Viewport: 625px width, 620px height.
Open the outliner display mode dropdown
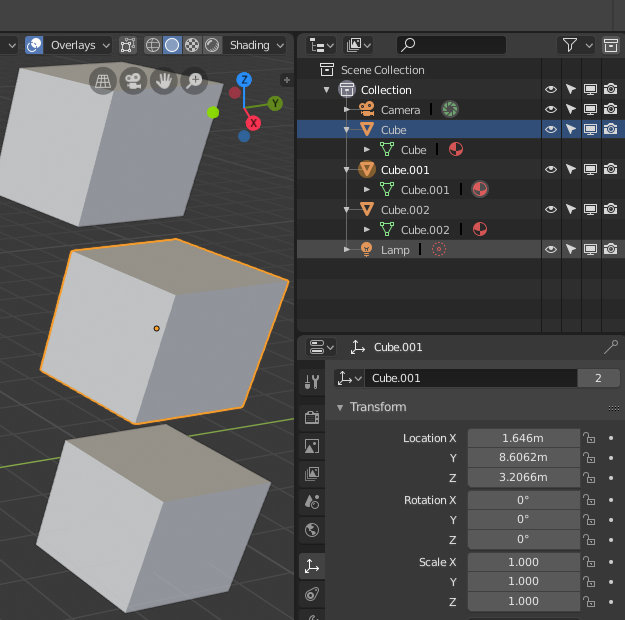coord(358,45)
